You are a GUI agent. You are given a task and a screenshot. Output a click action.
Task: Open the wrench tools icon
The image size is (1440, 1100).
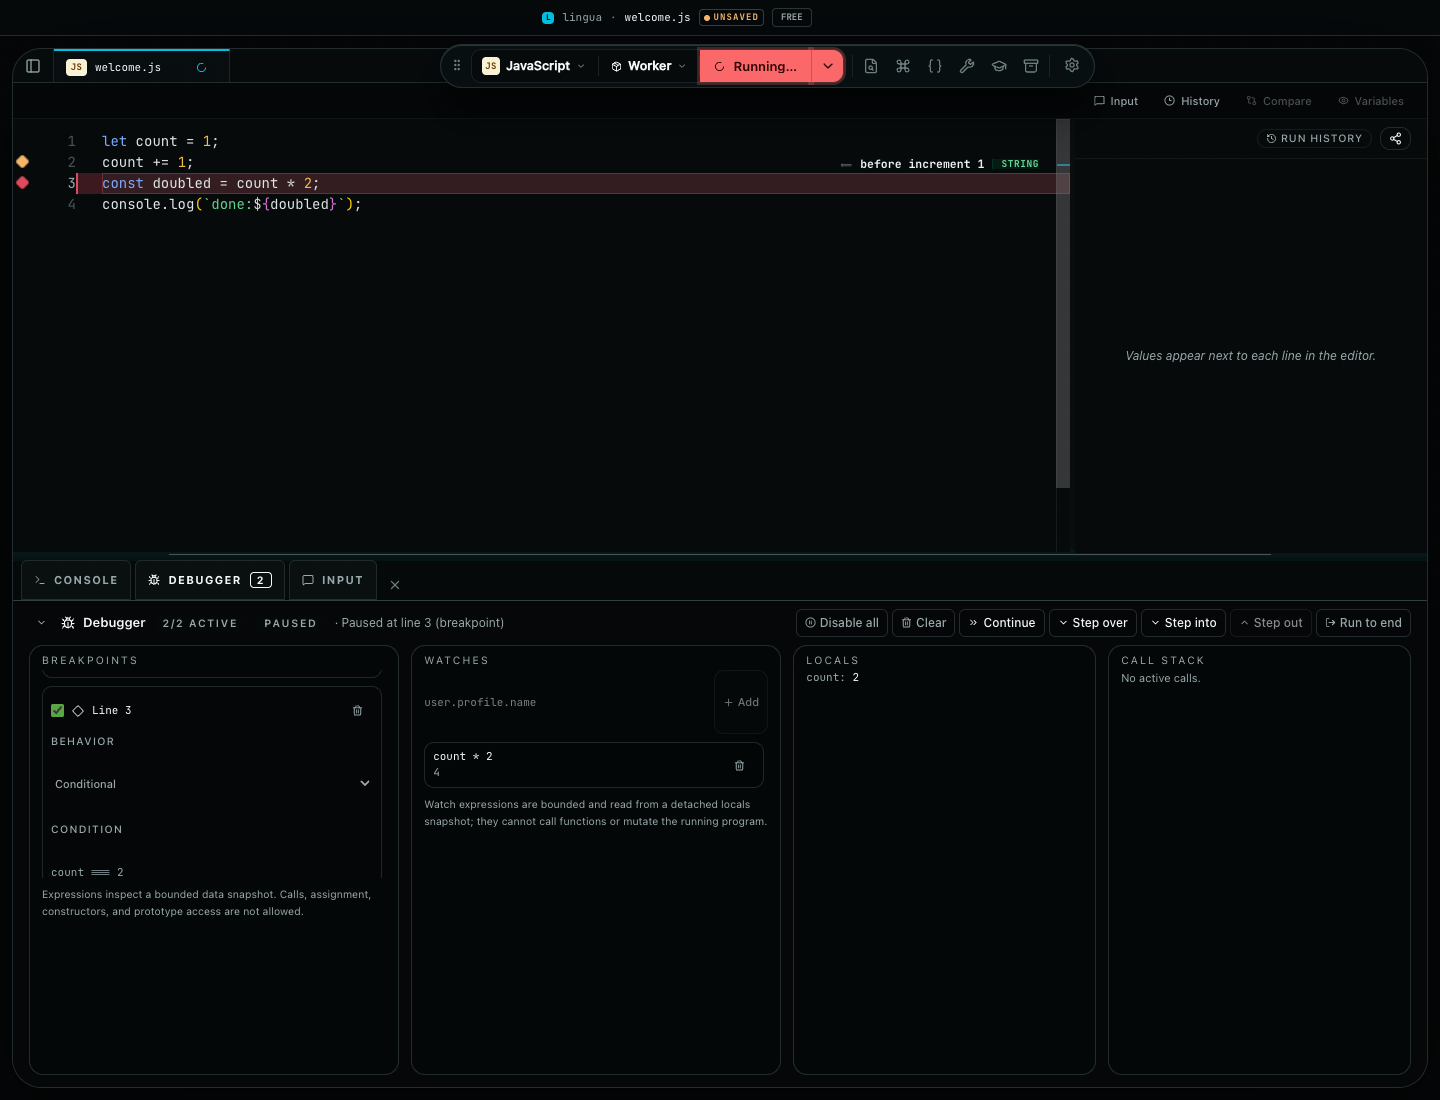click(x=967, y=66)
